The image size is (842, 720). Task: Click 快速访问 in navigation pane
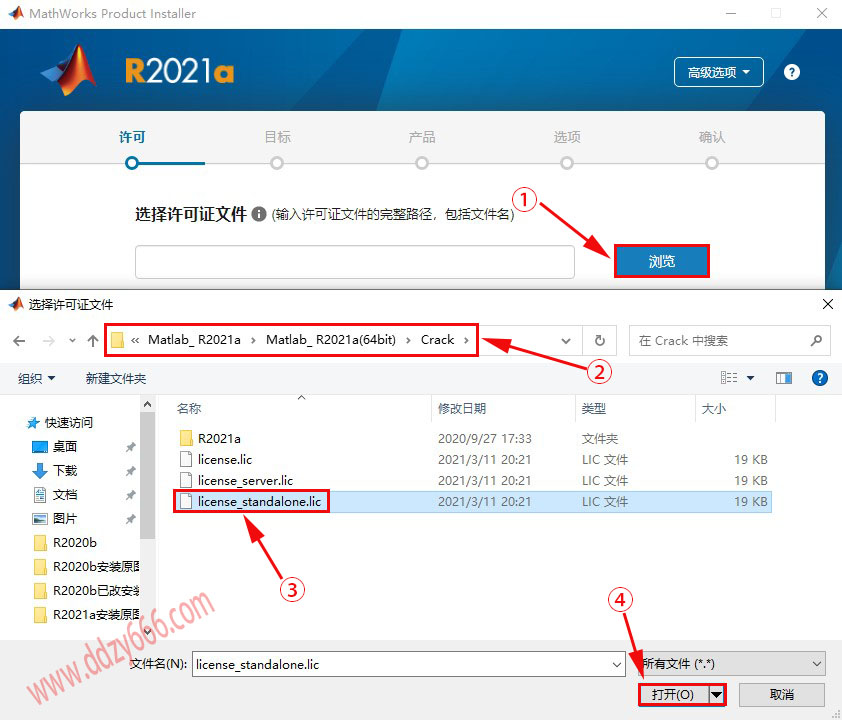point(69,423)
